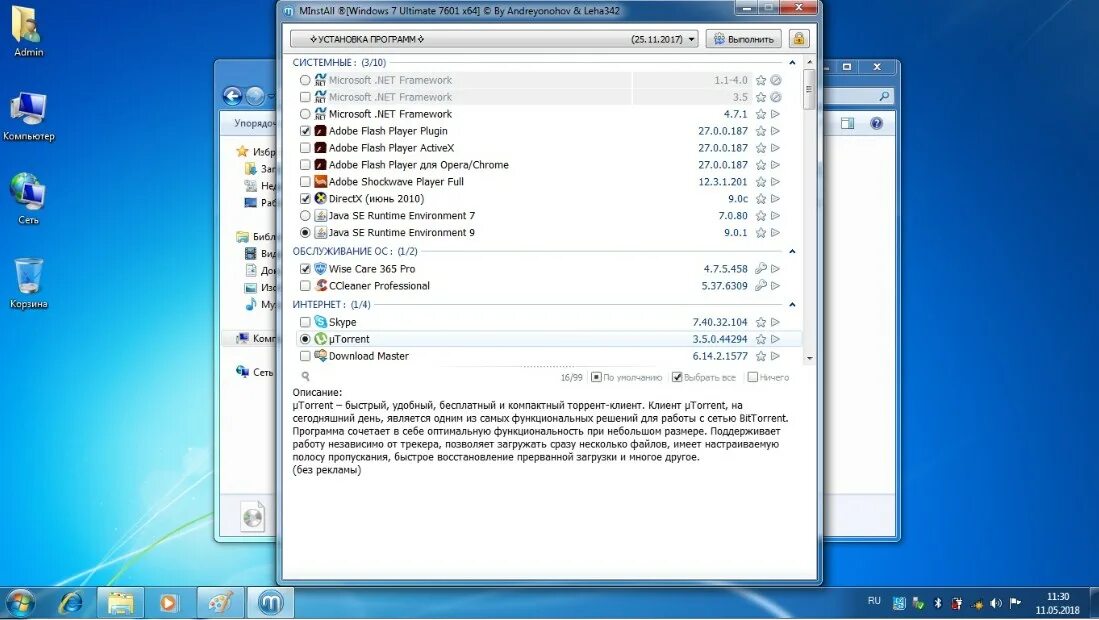
Task: Click the star icon for Adobe Flash Player Plugin
Action: [x=760, y=131]
